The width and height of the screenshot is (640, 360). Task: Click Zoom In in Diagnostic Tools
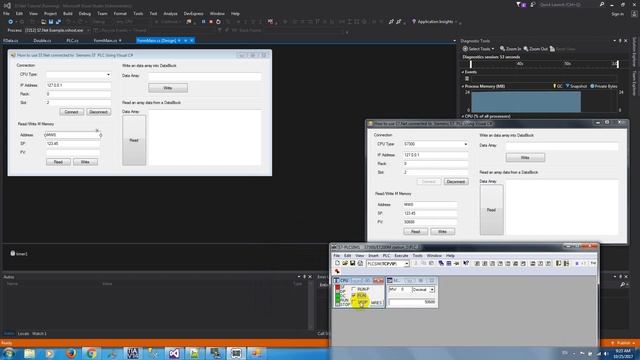(x=511, y=49)
